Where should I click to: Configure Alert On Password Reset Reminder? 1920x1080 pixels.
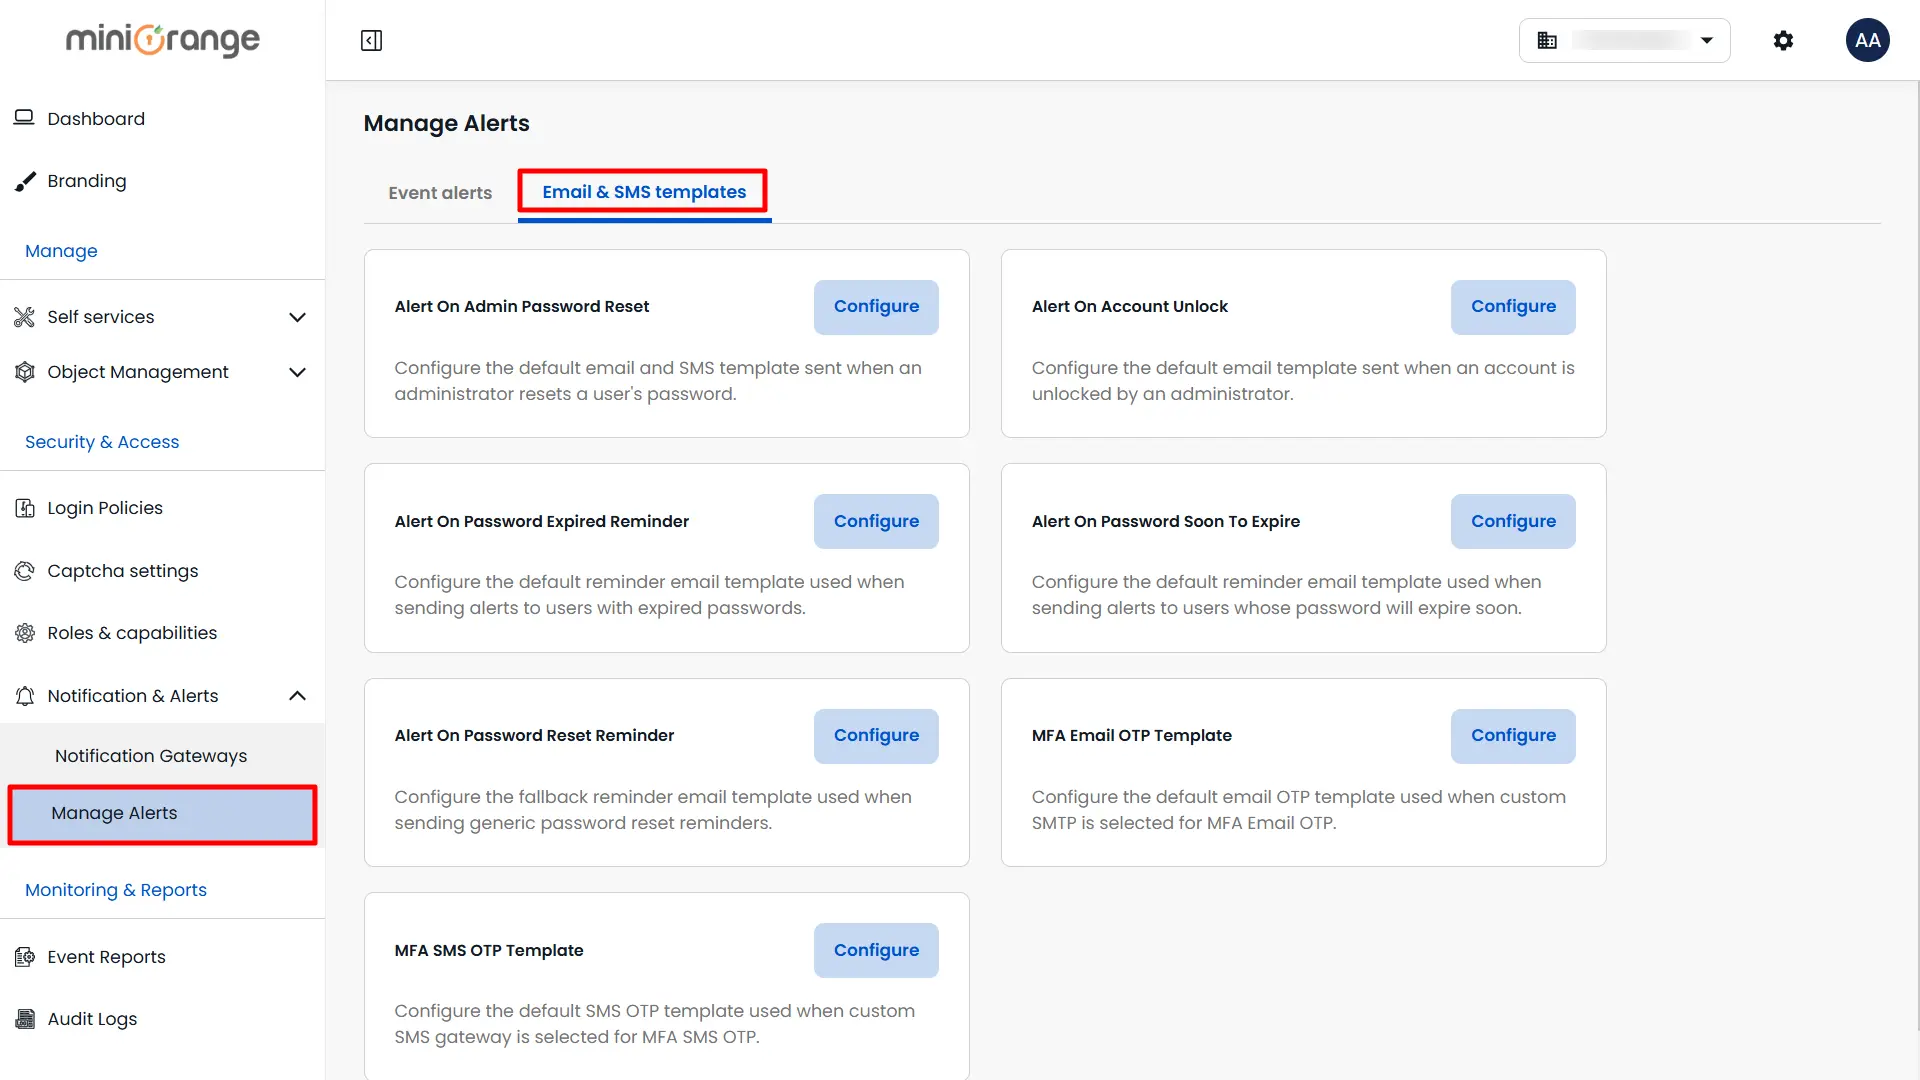click(876, 736)
